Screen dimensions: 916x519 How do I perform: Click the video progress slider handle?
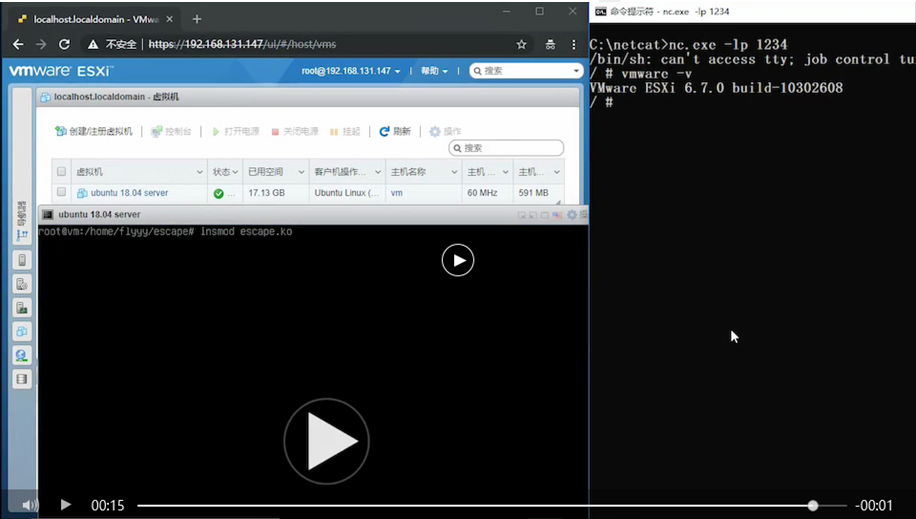(x=813, y=505)
